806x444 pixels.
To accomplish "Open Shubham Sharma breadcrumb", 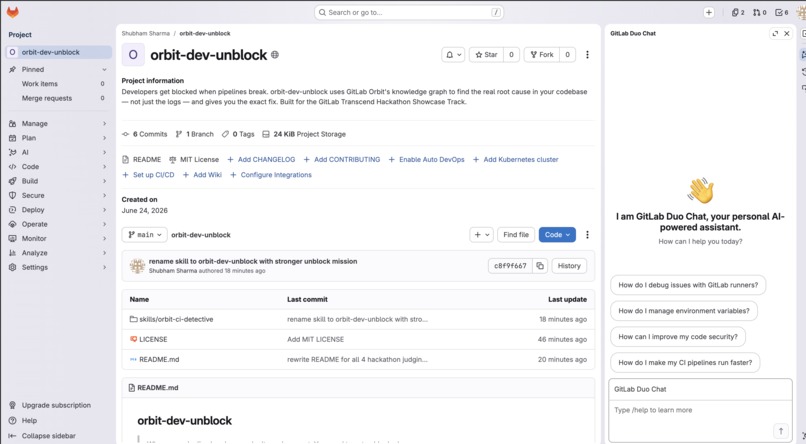I will 145,33.
